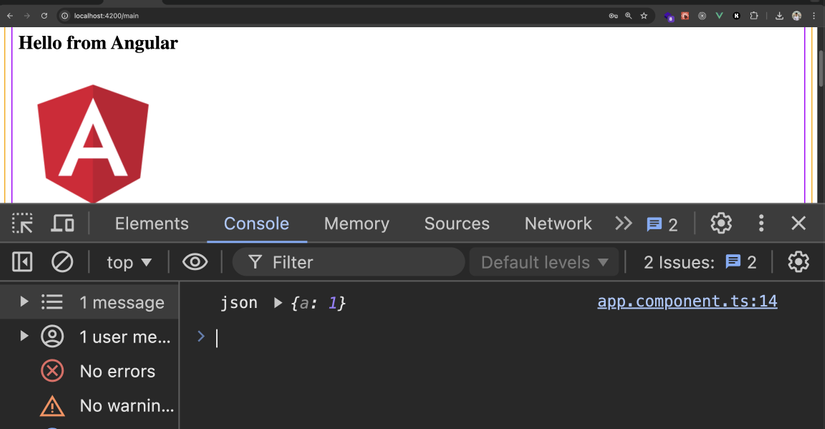Activate the inspect element picker
This screenshot has width=825, height=429.
(23, 224)
